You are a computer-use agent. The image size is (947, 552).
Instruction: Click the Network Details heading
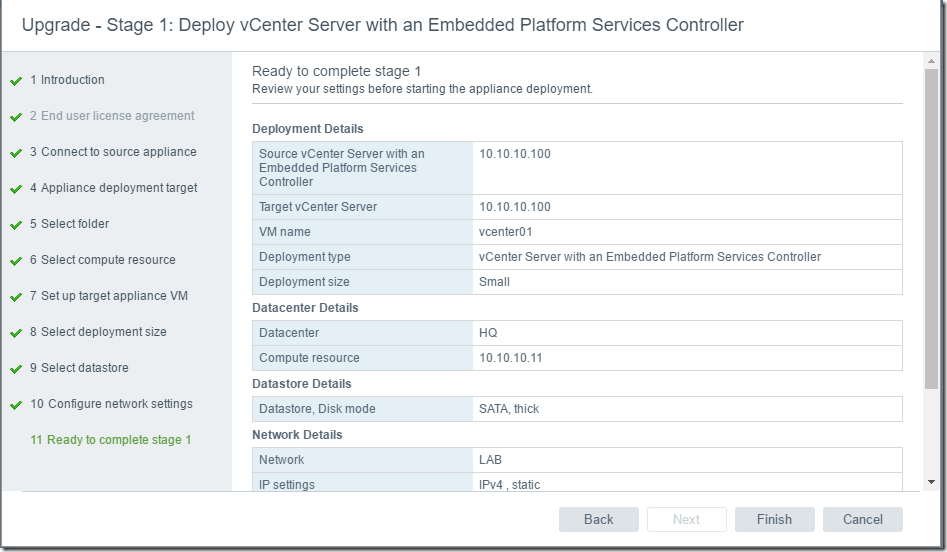pyautogui.click(x=297, y=435)
